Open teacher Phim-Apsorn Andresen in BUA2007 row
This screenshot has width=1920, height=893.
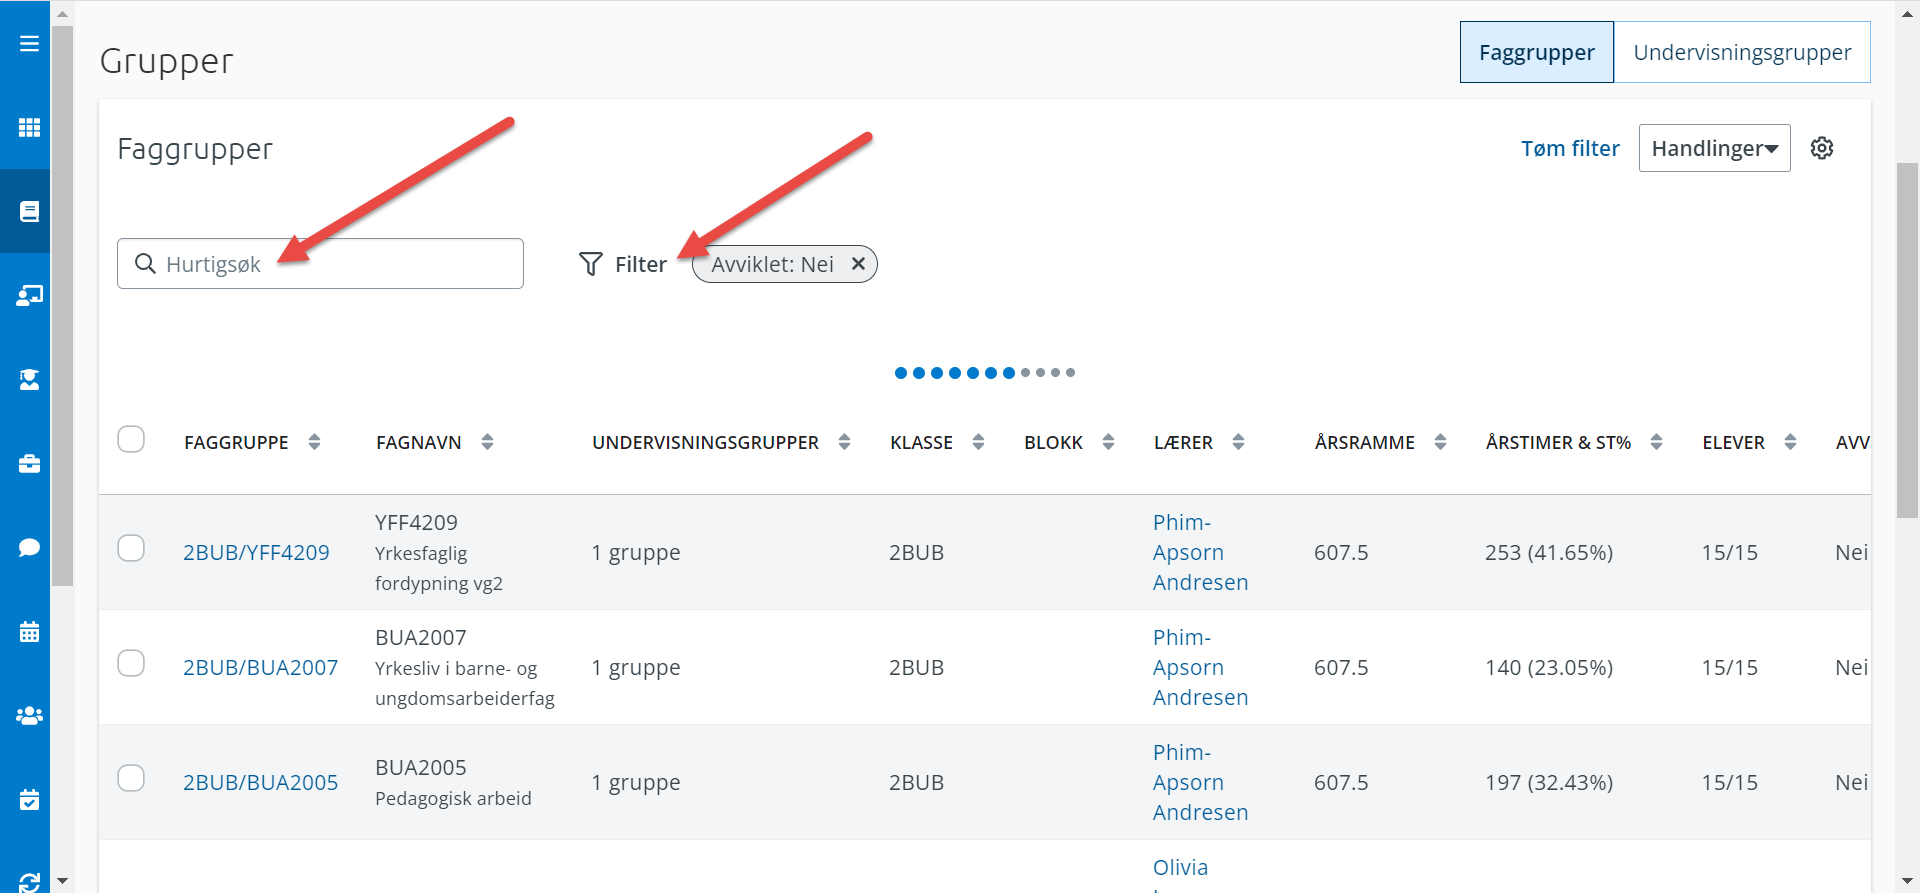pos(1200,667)
